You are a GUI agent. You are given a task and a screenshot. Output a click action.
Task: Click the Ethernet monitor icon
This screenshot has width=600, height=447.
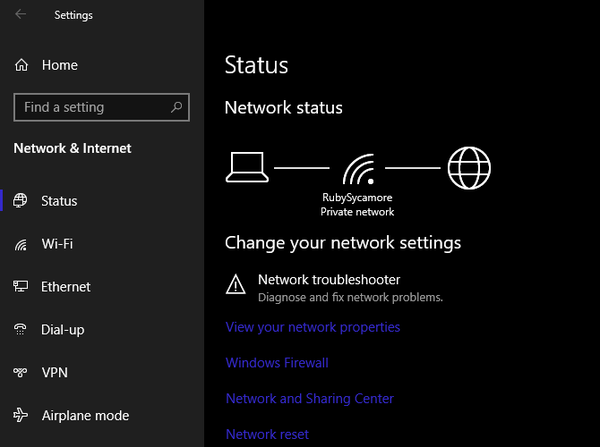(x=21, y=287)
